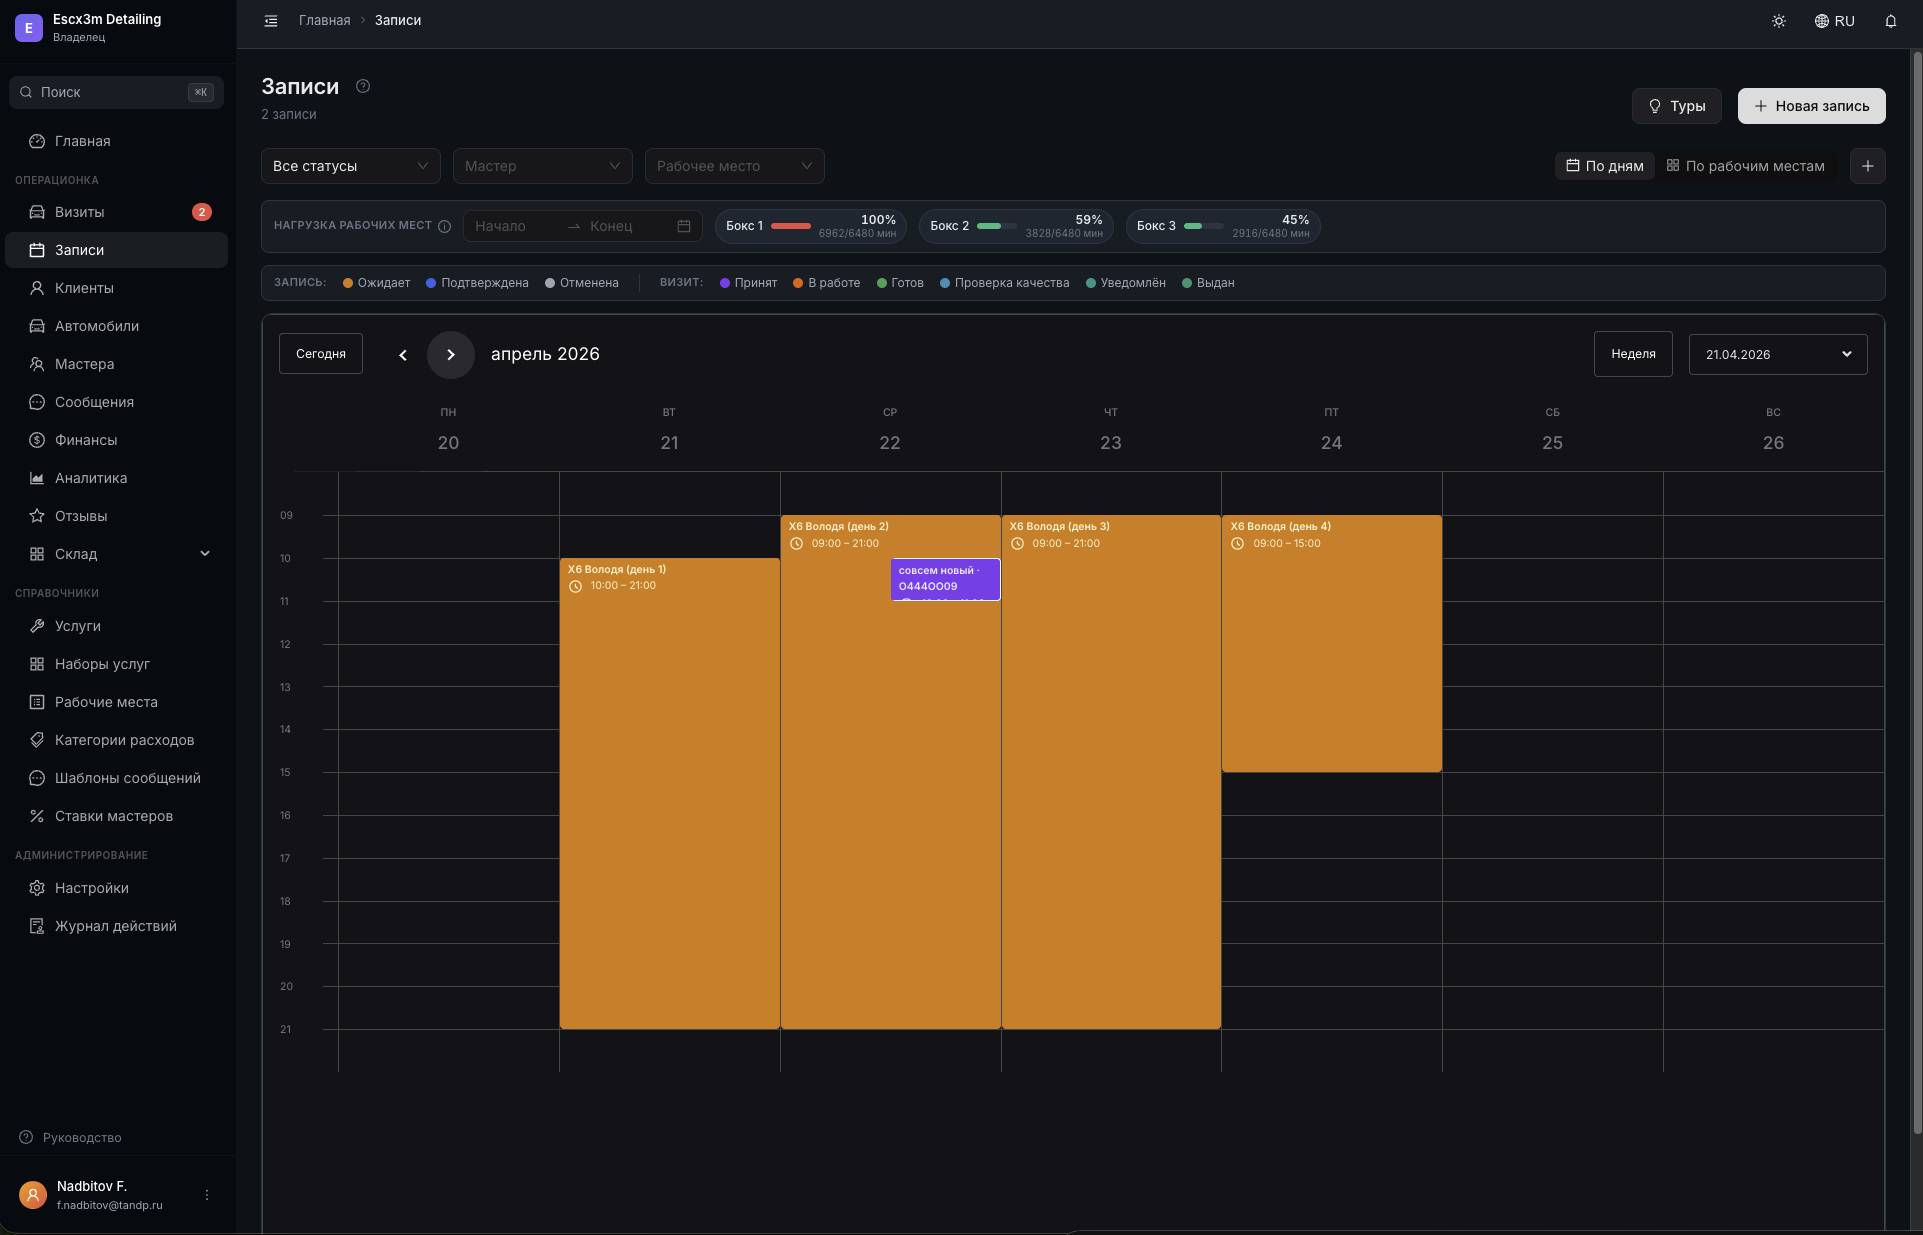The image size is (1923, 1235).
Task: Open Автомобили section
Action: (x=117, y=326)
